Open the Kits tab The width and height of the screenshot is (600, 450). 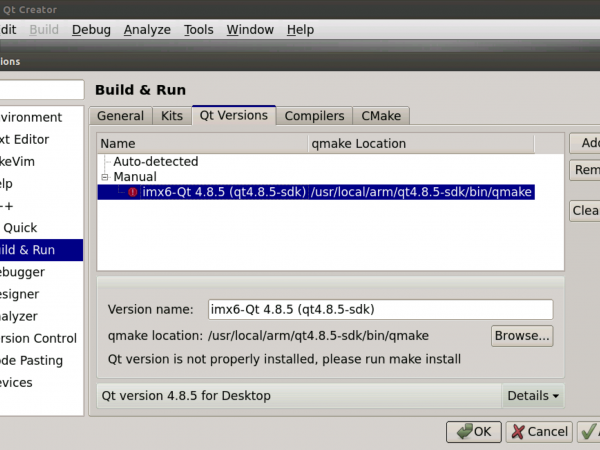click(172, 116)
